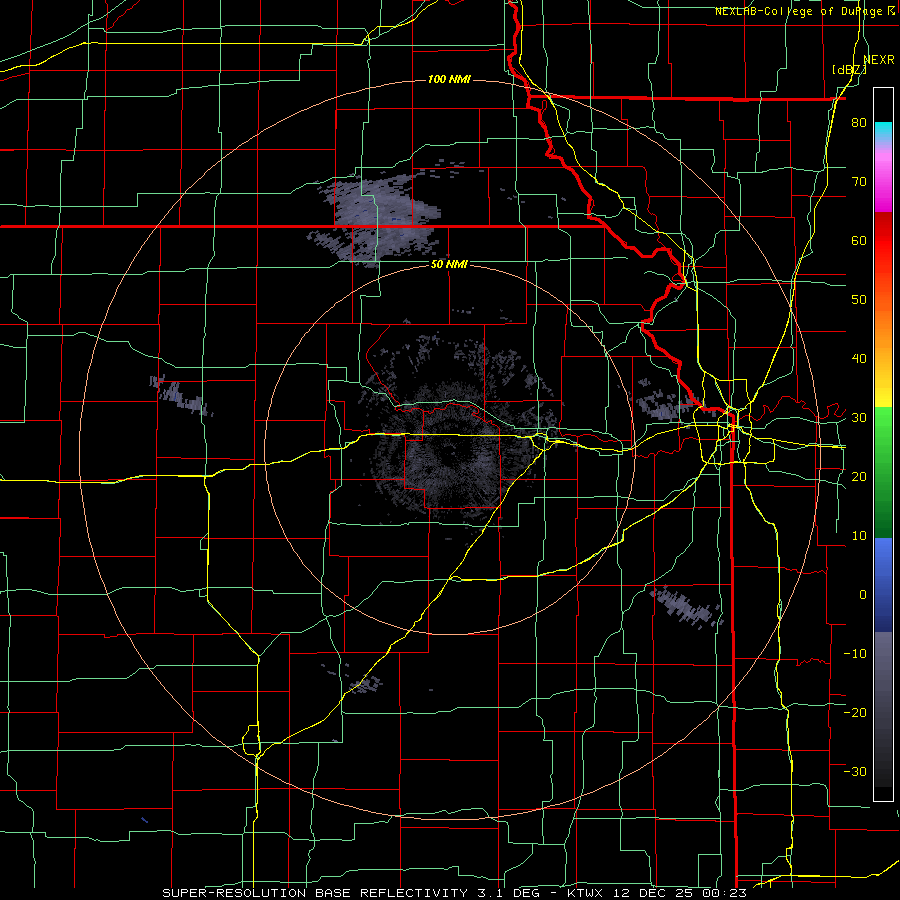The height and width of the screenshot is (900, 900).
Task: Click the green band of the reflectivity color bar
Action: [883, 472]
